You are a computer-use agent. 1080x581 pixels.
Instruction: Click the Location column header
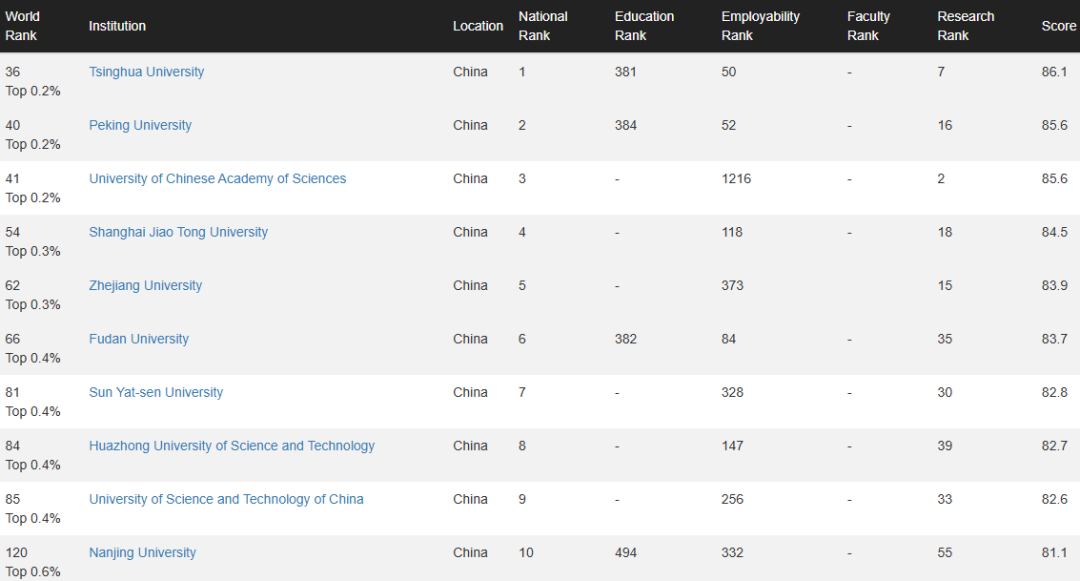click(478, 26)
